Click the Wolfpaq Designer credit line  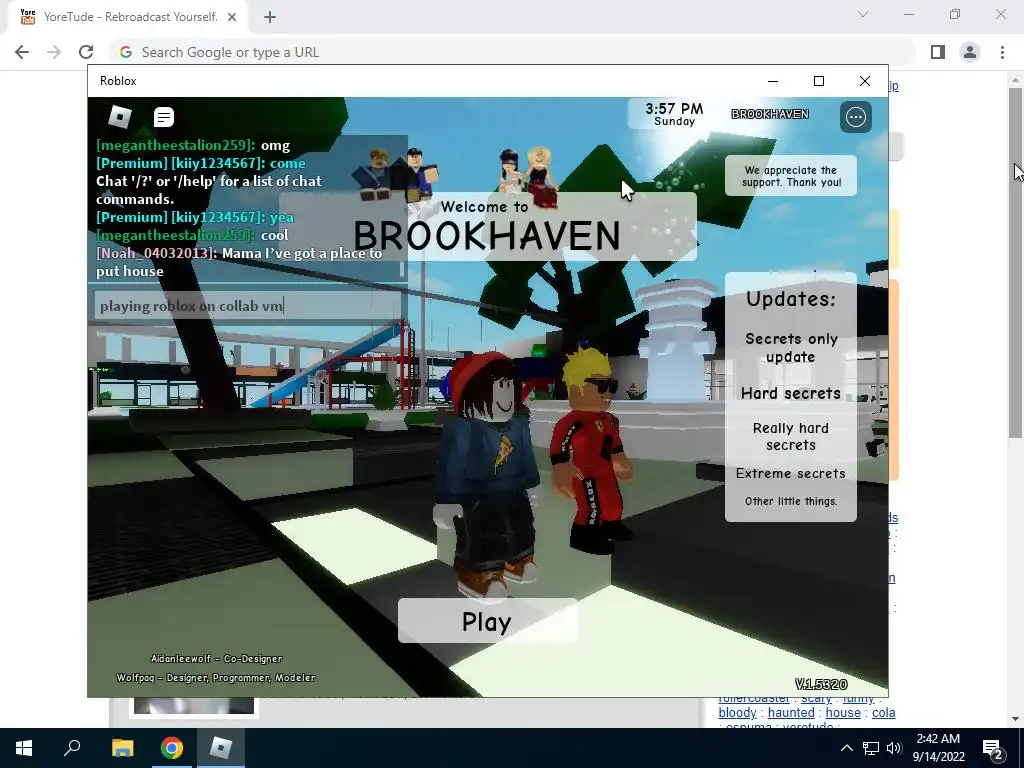pyautogui.click(x=216, y=678)
